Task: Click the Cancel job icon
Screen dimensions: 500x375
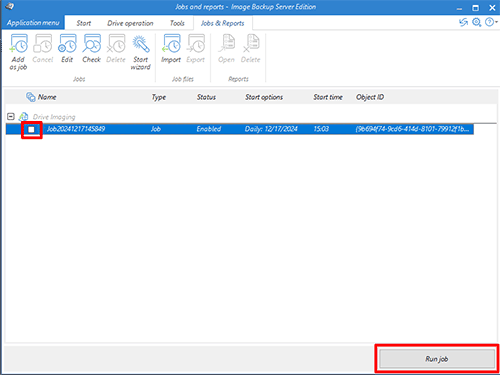Action: pos(43,49)
